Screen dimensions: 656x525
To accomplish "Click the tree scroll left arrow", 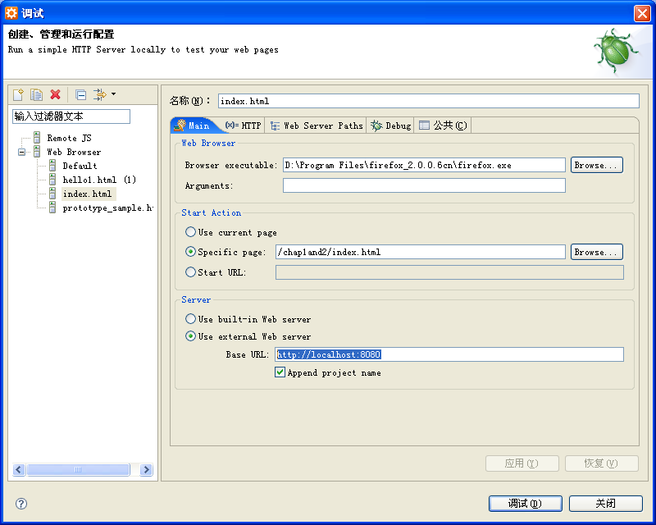I will coord(18,470).
